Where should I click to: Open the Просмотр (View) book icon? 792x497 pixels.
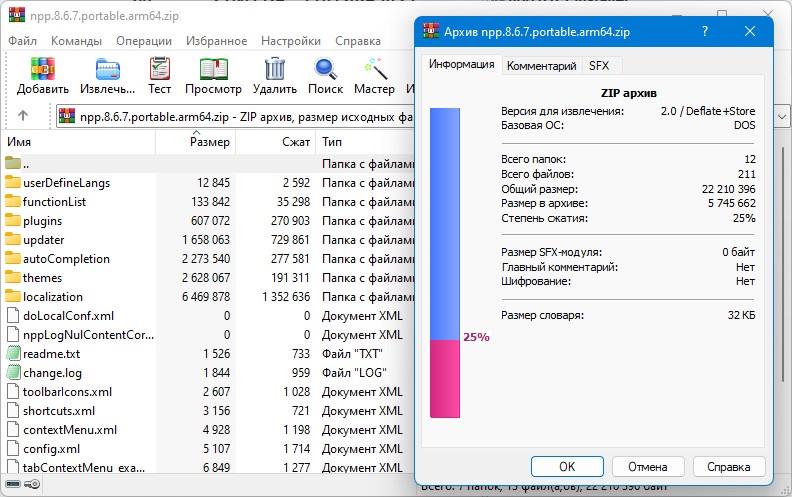213,69
